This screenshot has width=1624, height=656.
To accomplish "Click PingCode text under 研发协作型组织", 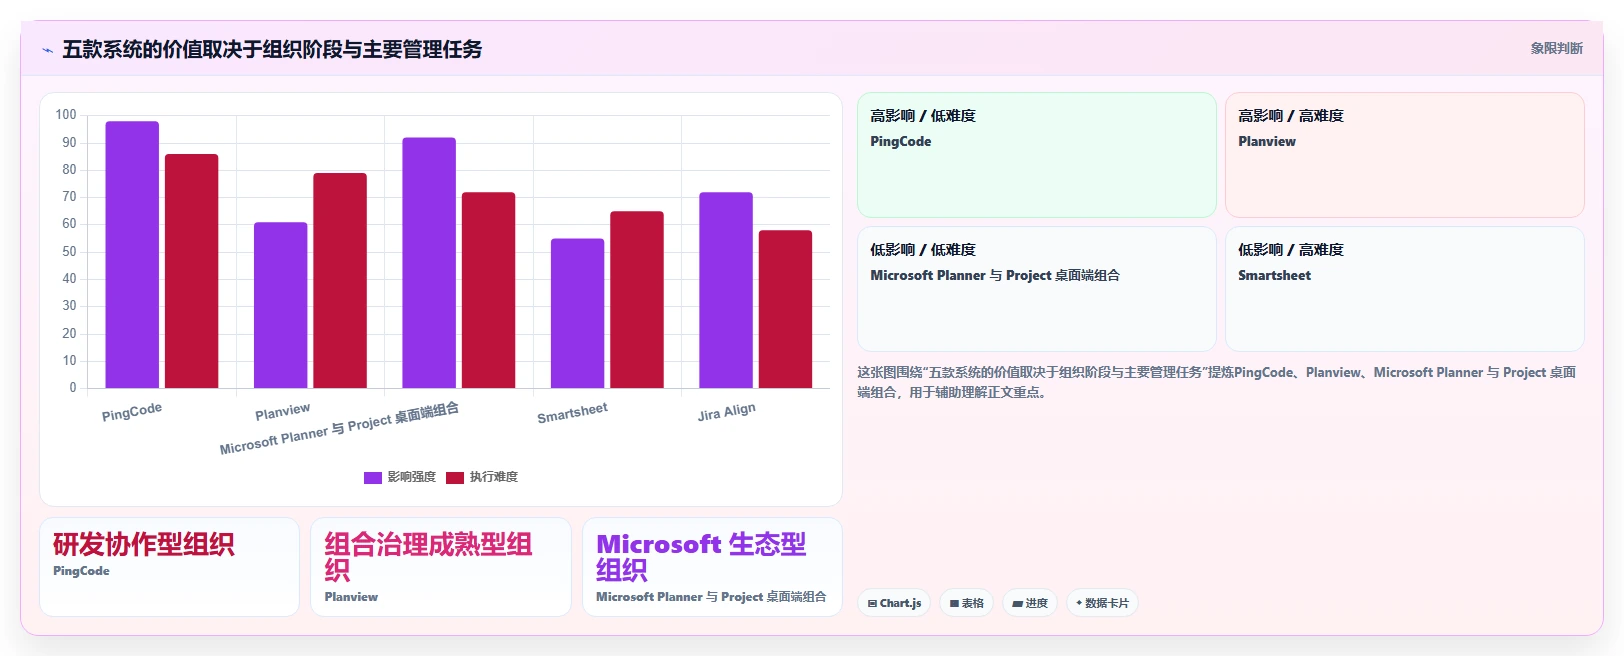I will [81, 571].
